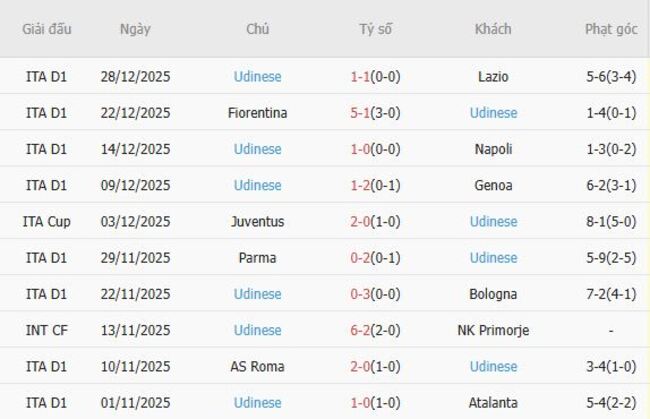650x419 pixels.
Task: Click Udinese link in the Napoli match row
Action: tap(257, 149)
